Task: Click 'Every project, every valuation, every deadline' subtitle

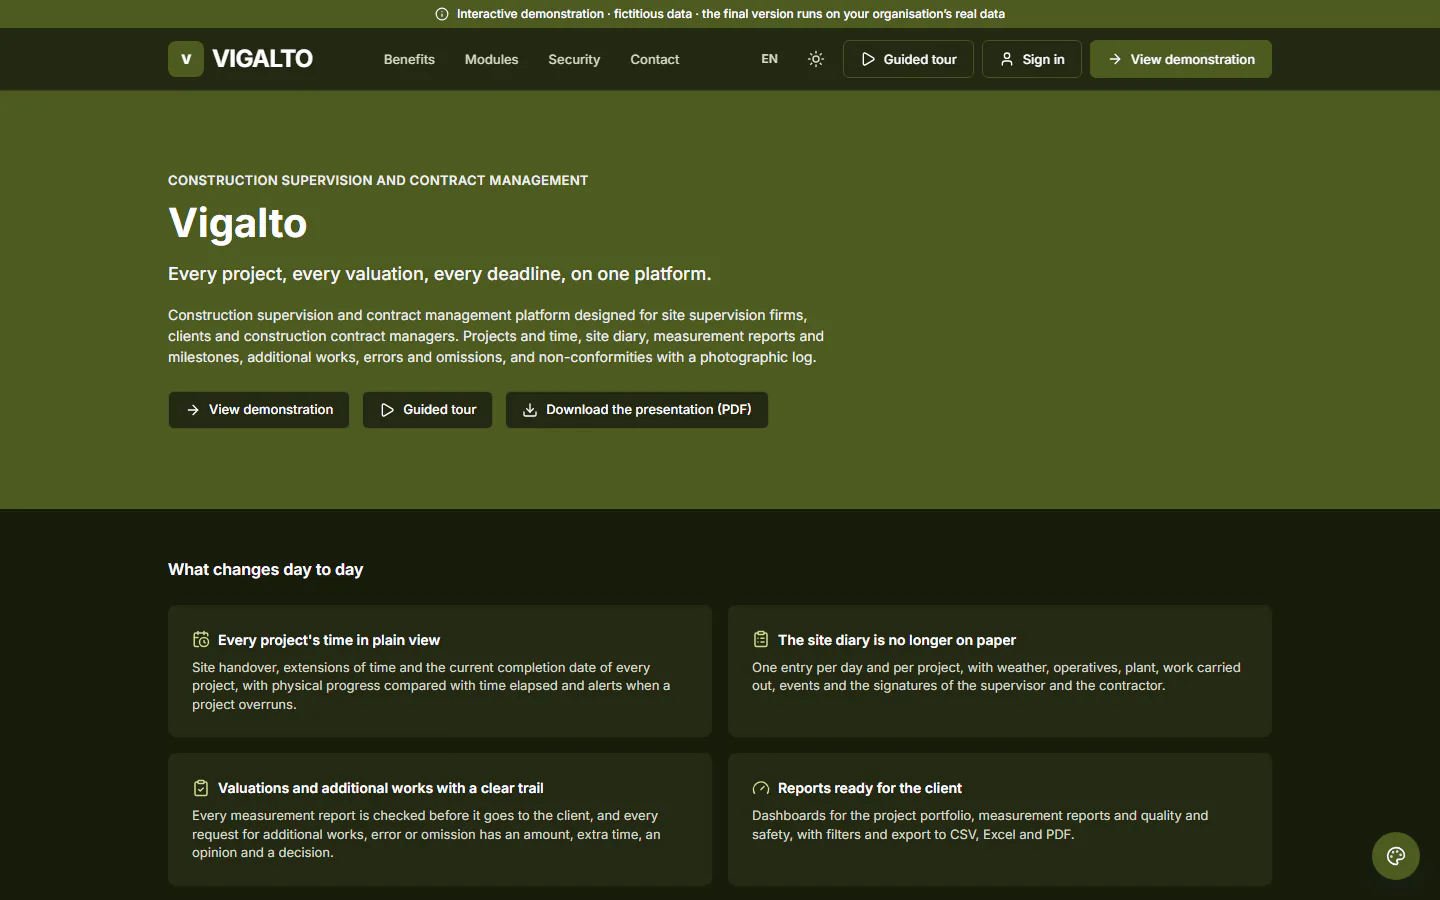Action: pyautogui.click(x=440, y=274)
